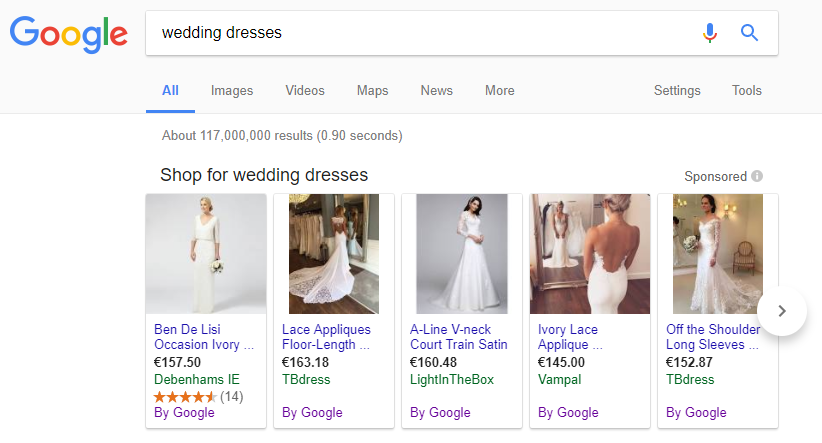Switch to the Maps tab
The width and height of the screenshot is (822, 443).
point(372,91)
